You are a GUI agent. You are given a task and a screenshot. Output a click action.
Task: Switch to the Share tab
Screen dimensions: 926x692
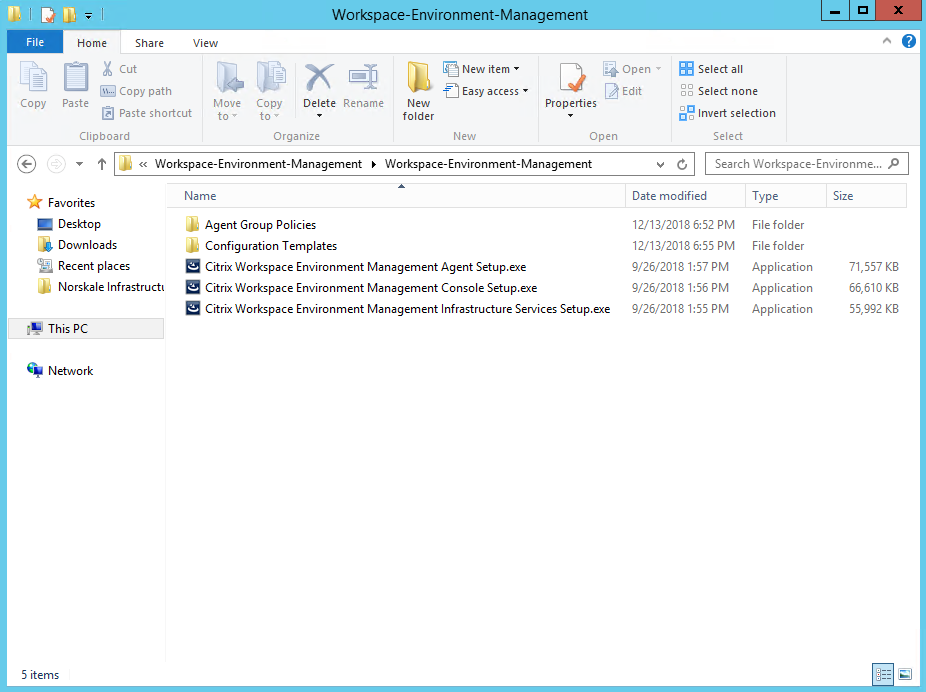coord(150,43)
